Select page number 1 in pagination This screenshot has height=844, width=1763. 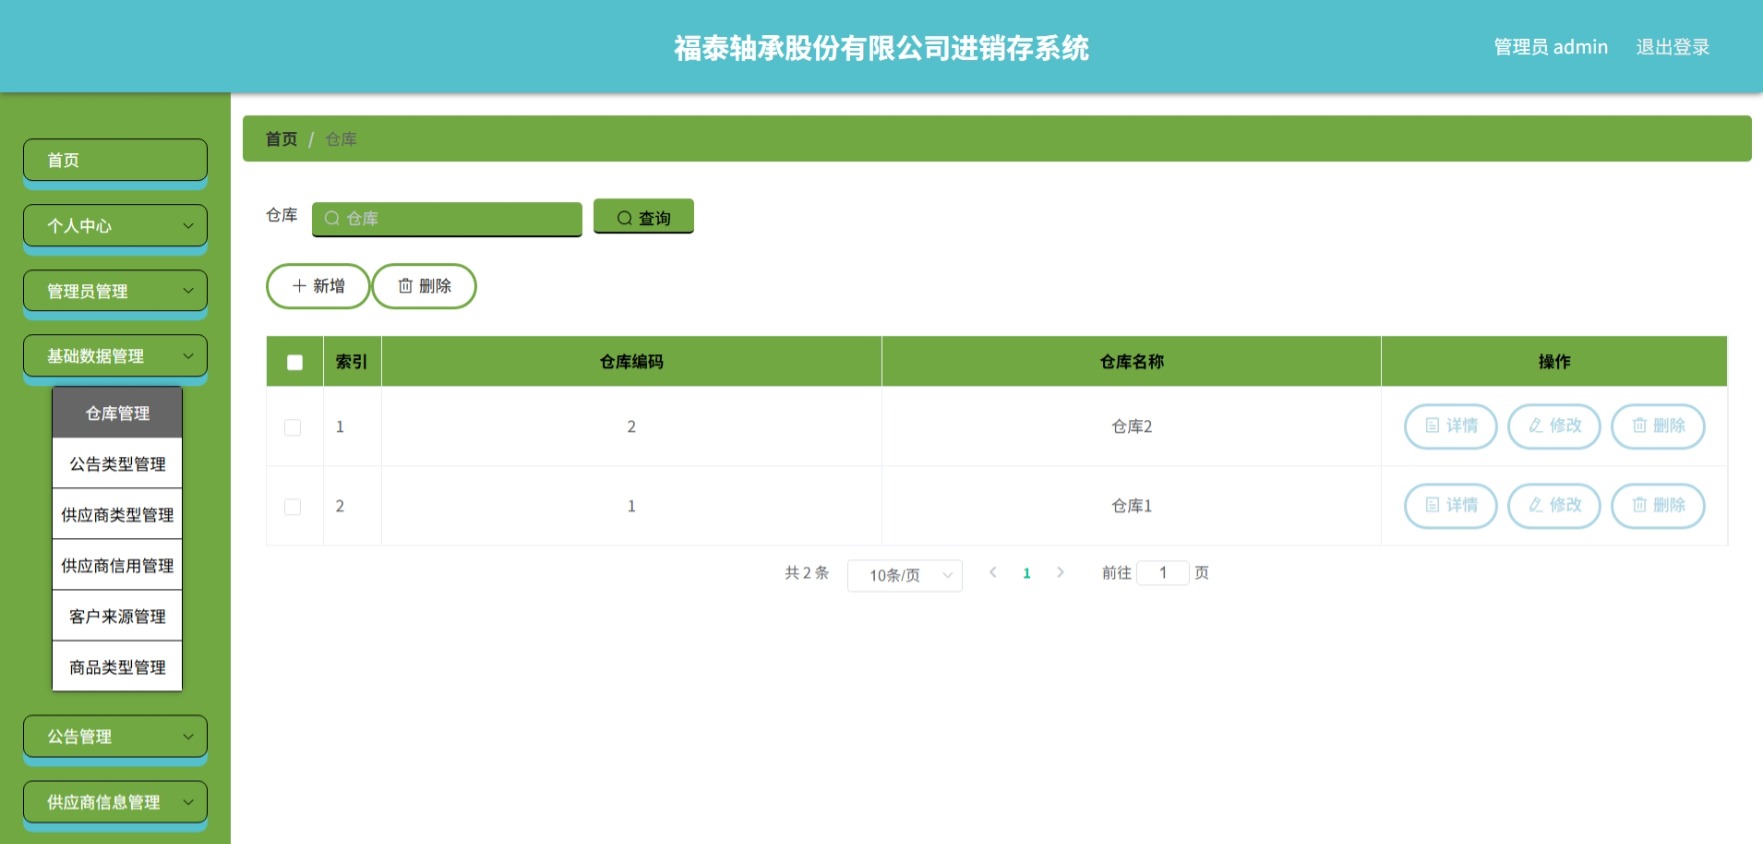1027,573
